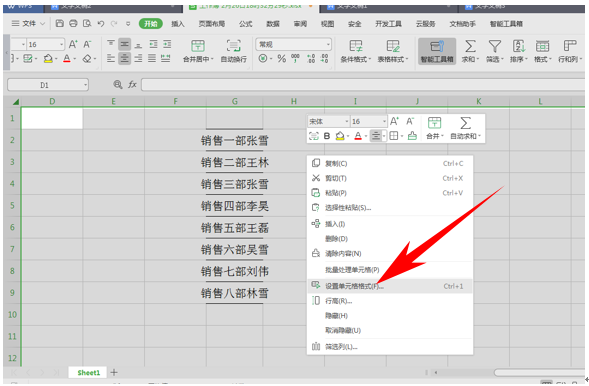Click the Align Right icon in ribbon
The height and width of the screenshot is (386, 589).
138,58
